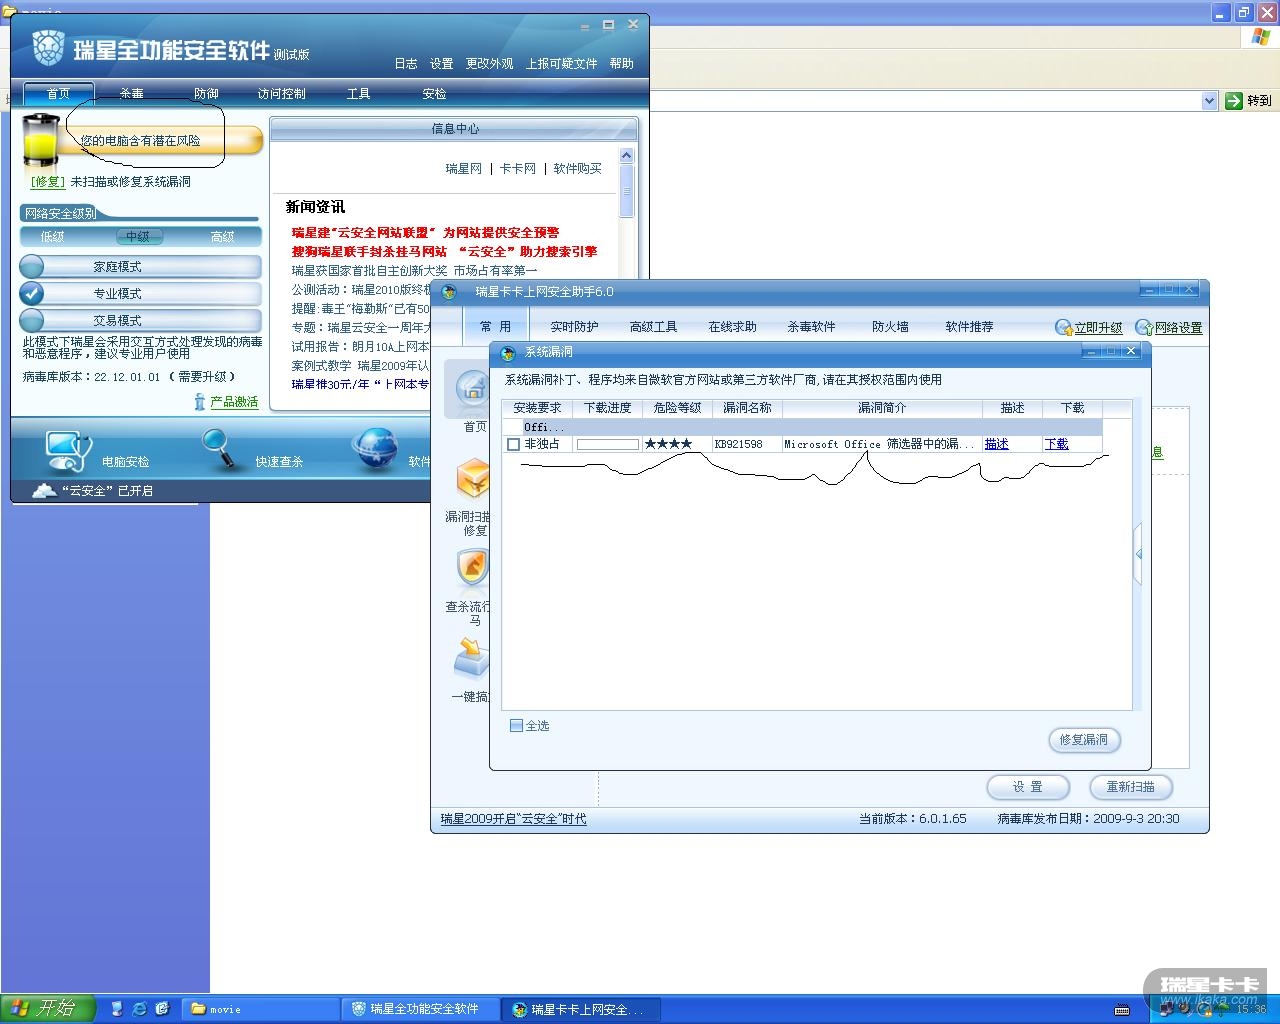Viewport: 1280px width, 1024px height.
Task: Click the 云安全 cloud status icon
Action: (44, 490)
